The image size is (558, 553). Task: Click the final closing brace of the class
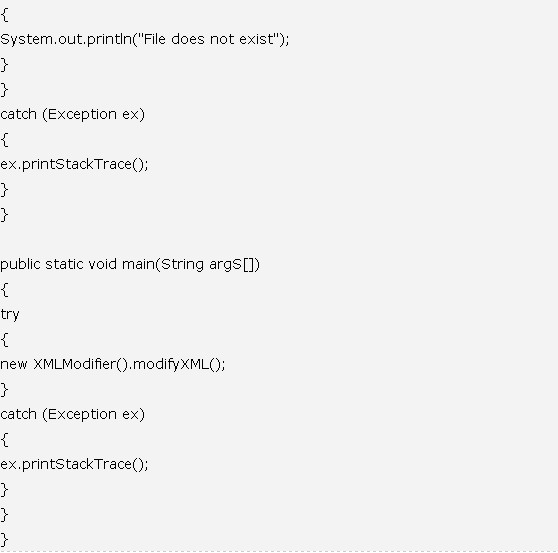coord(5,540)
